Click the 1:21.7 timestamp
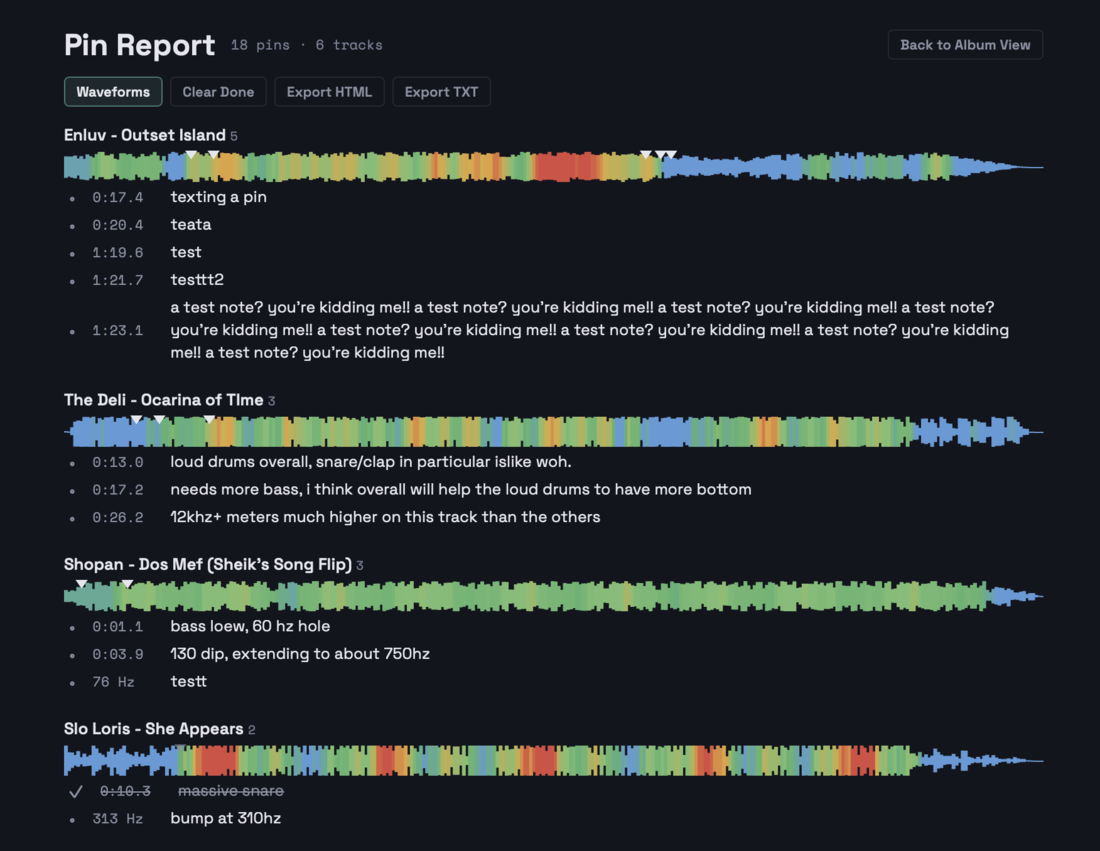Viewport: 1100px width, 851px height. pyautogui.click(x=118, y=281)
